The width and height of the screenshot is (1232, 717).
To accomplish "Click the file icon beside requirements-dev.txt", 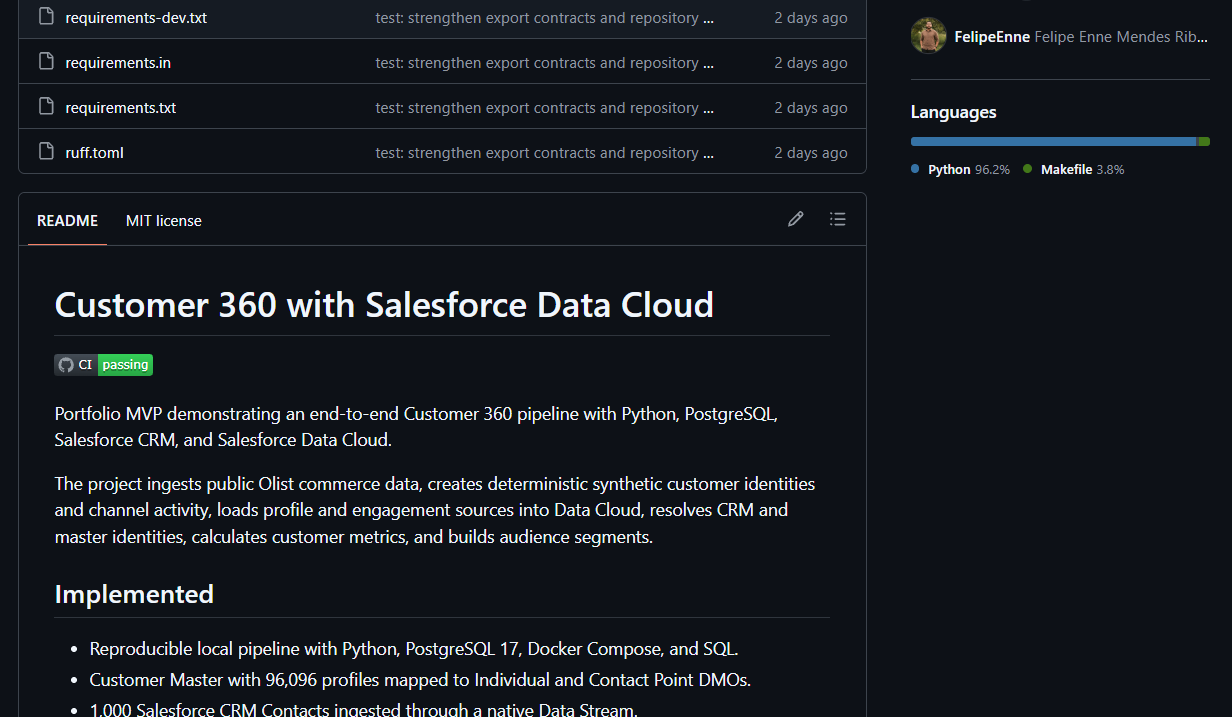I will (x=46, y=17).
